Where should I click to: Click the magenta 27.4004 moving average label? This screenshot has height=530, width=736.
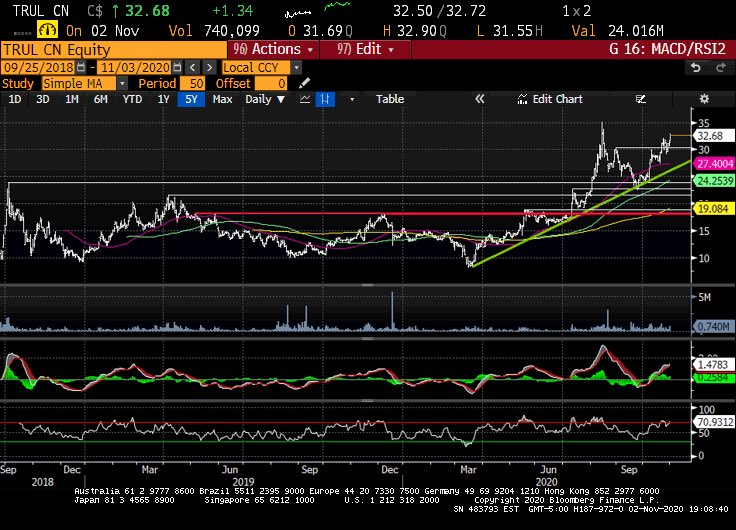coord(714,164)
